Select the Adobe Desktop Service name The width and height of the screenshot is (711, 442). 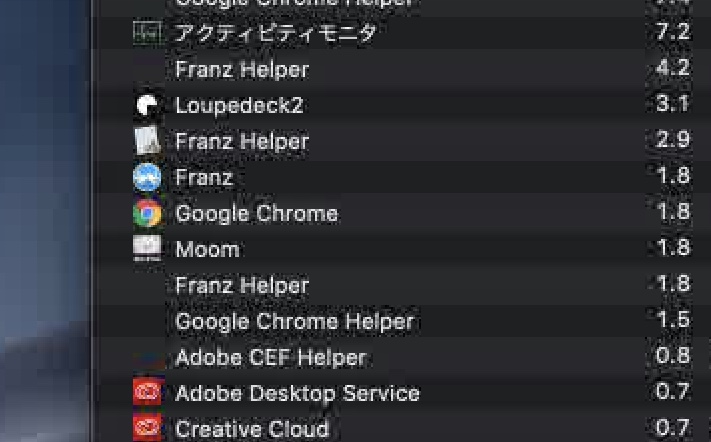point(298,393)
